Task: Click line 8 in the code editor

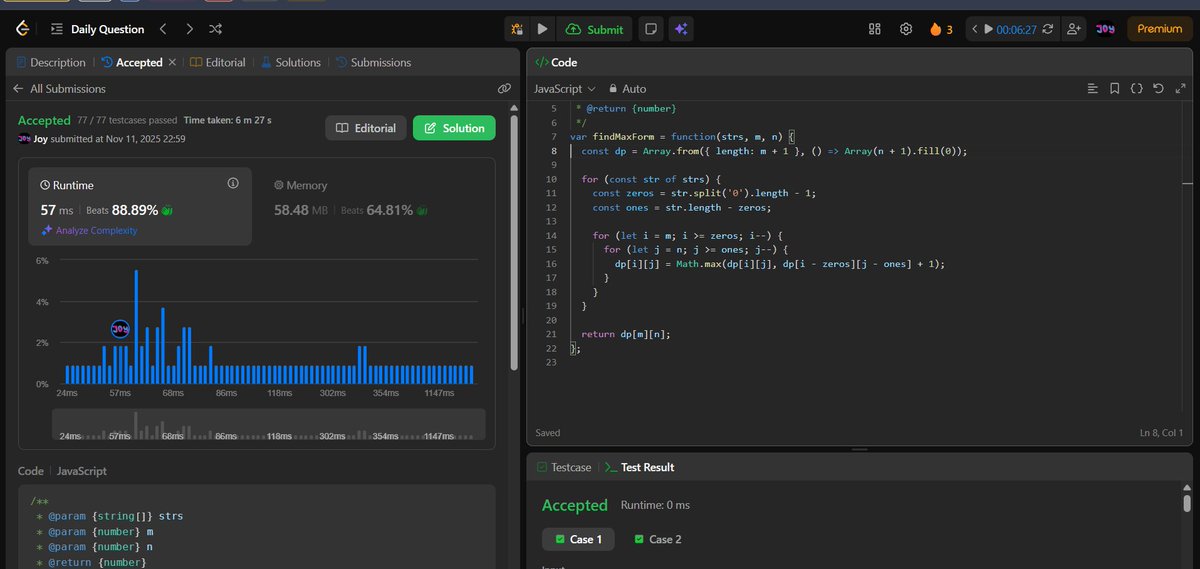Action: (775, 151)
